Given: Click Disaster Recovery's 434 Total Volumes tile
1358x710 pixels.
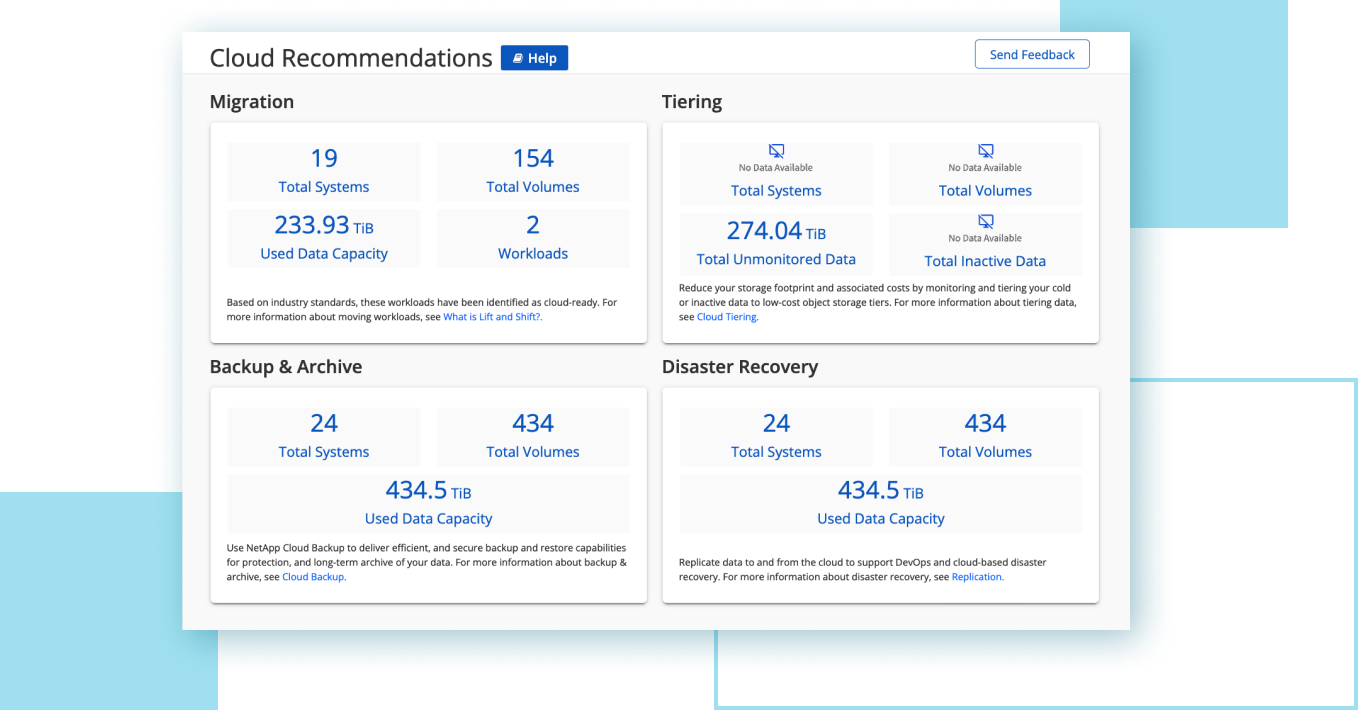Looking at the screenshot, I should coord(985,436).
